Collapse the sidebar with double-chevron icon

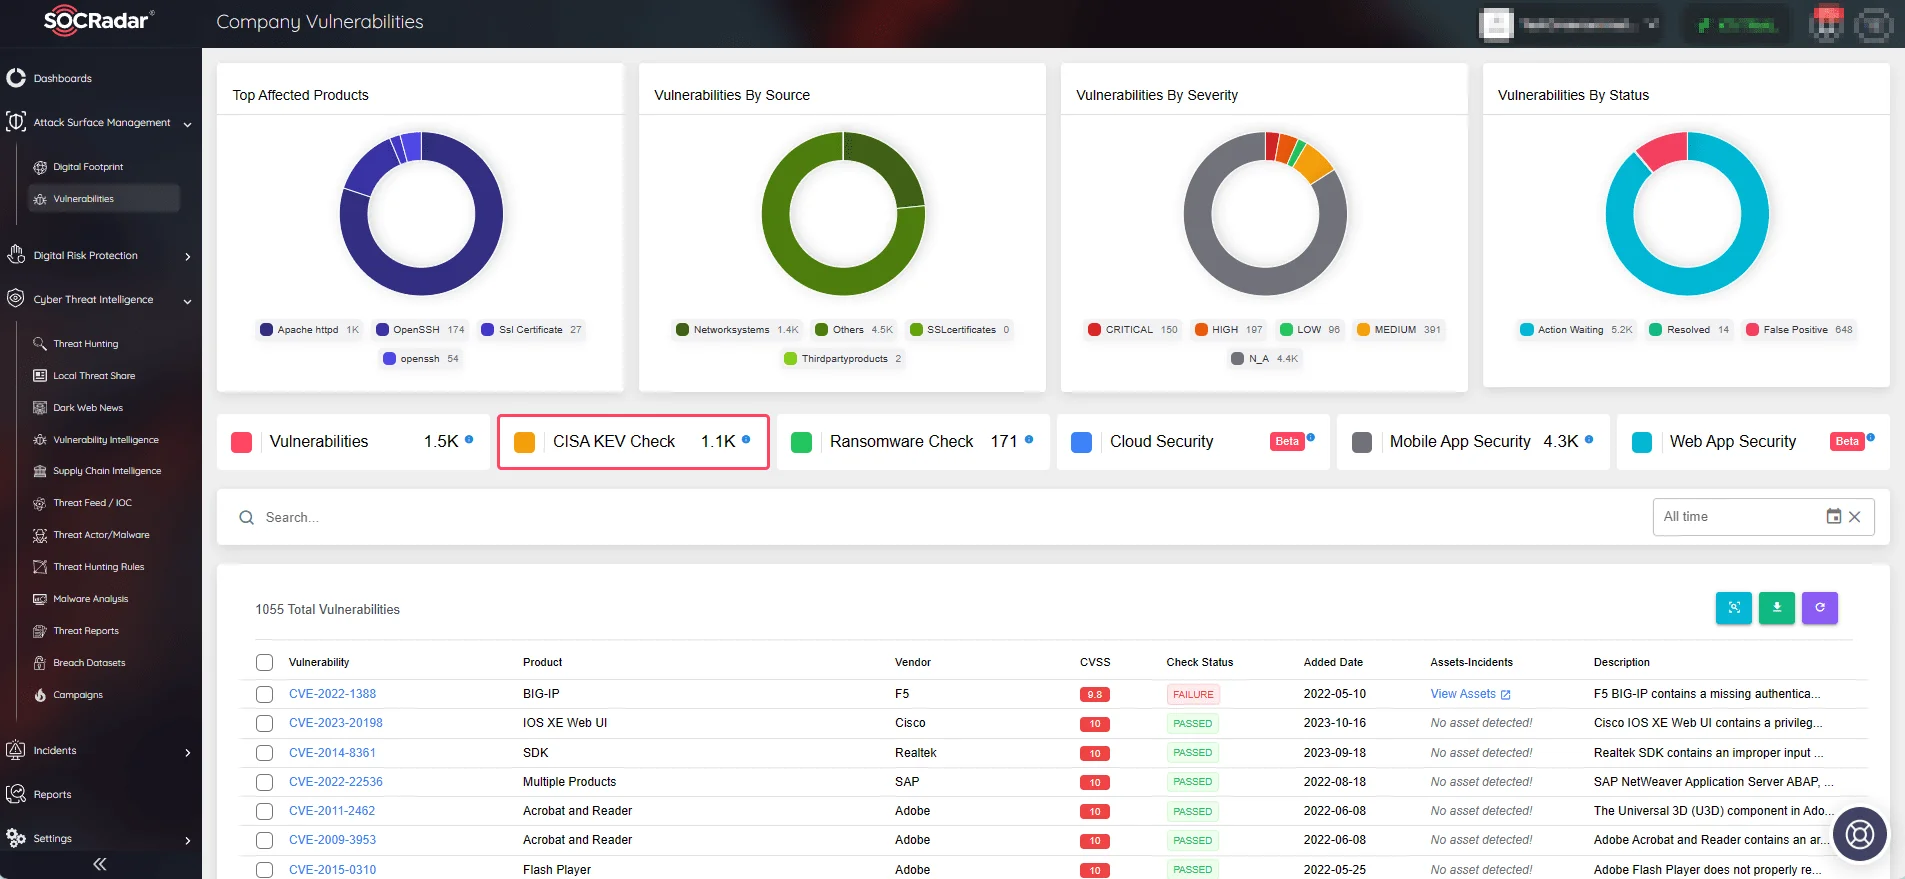click(100, 864)
